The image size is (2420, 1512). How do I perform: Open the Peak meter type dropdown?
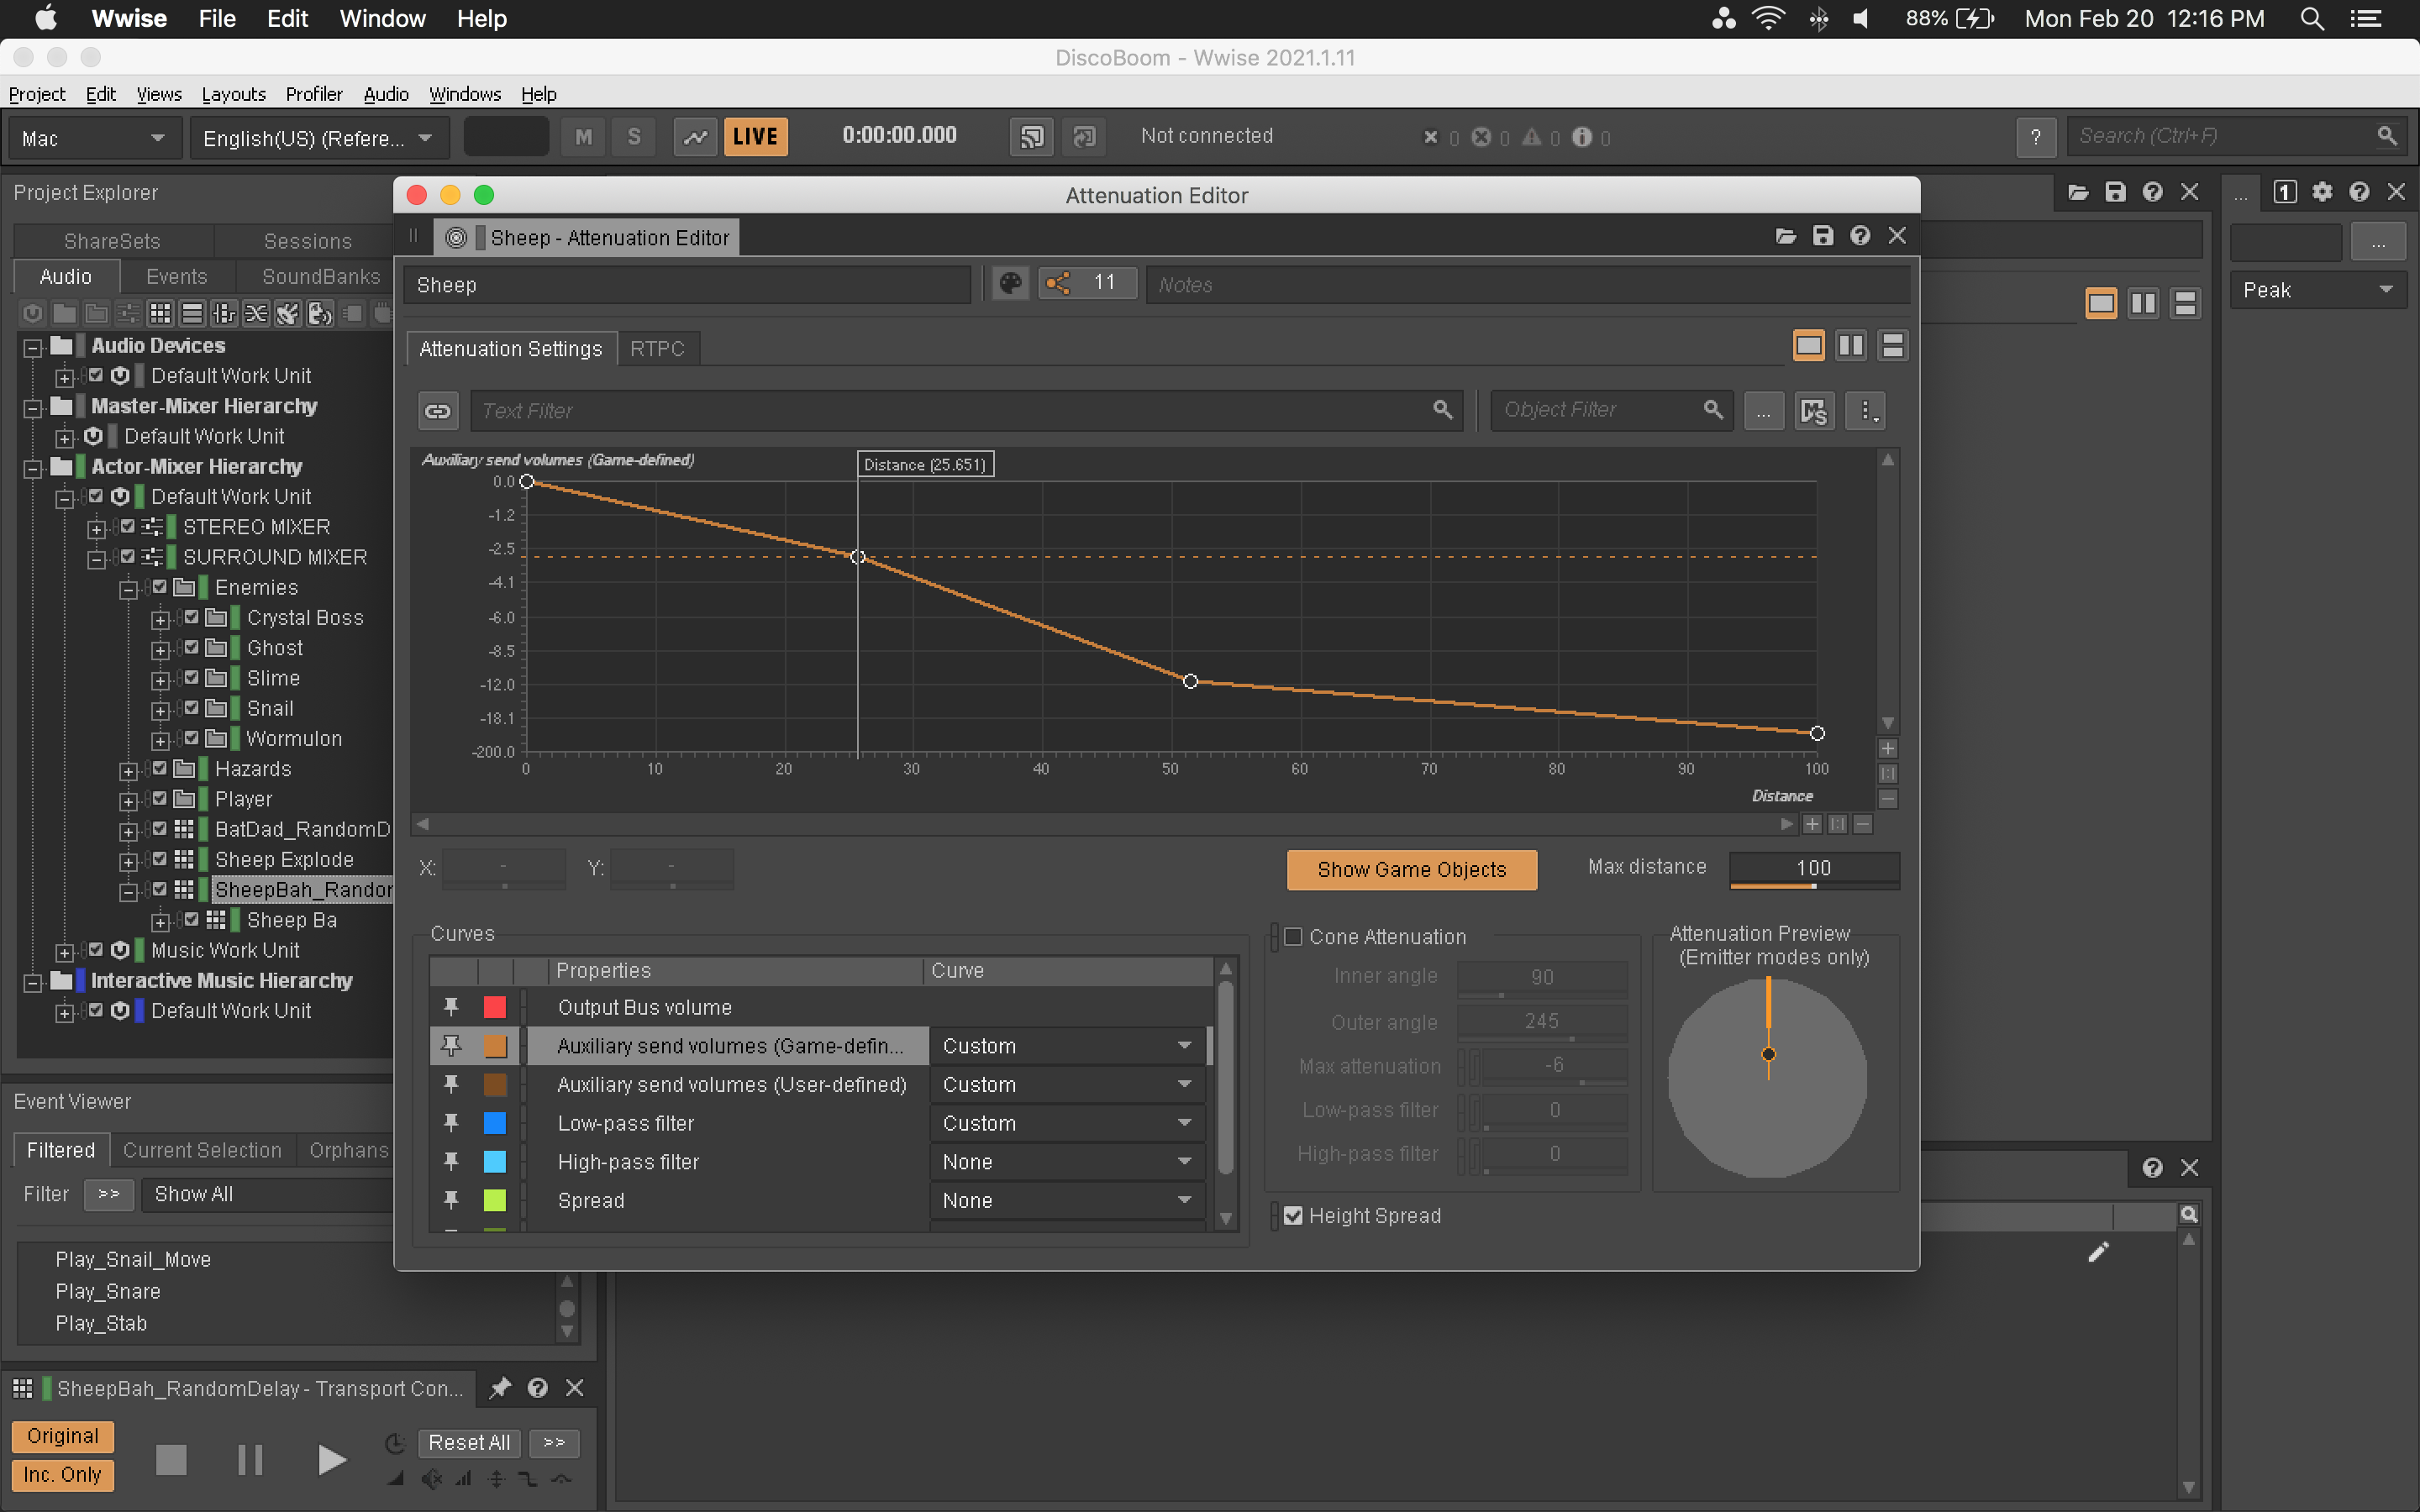pyautogui.click(x=2318, y=290)
